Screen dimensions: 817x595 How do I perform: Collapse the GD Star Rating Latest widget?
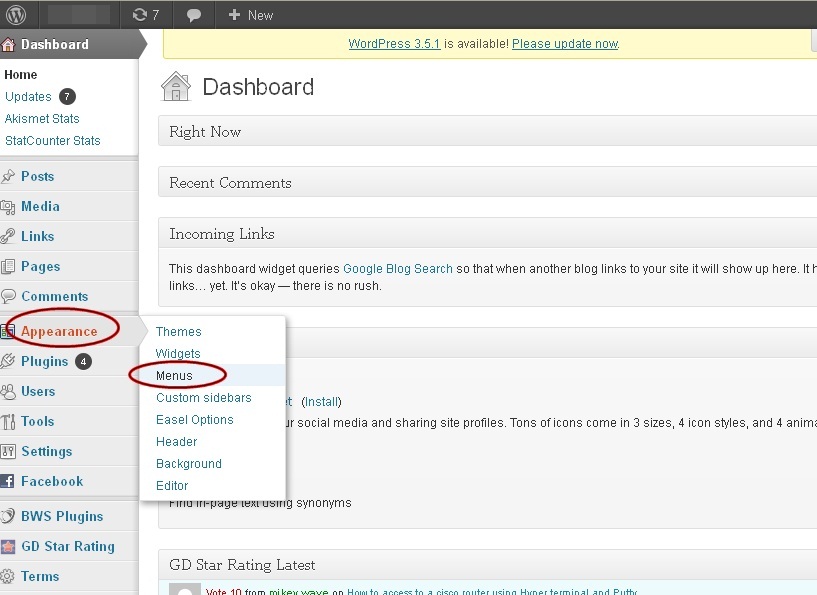click(487, 565)
